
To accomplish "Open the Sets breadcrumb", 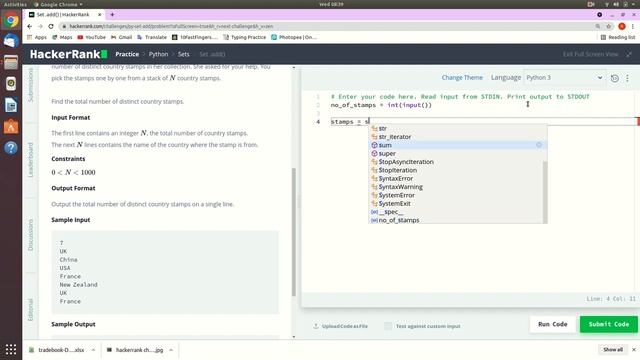I will [184, 54].
